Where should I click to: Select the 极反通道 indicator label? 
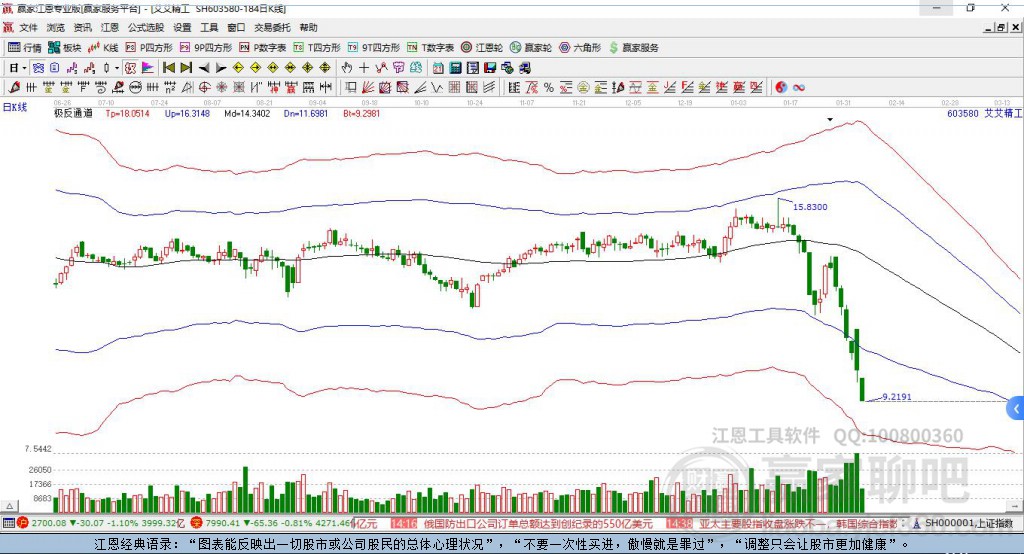73,113
